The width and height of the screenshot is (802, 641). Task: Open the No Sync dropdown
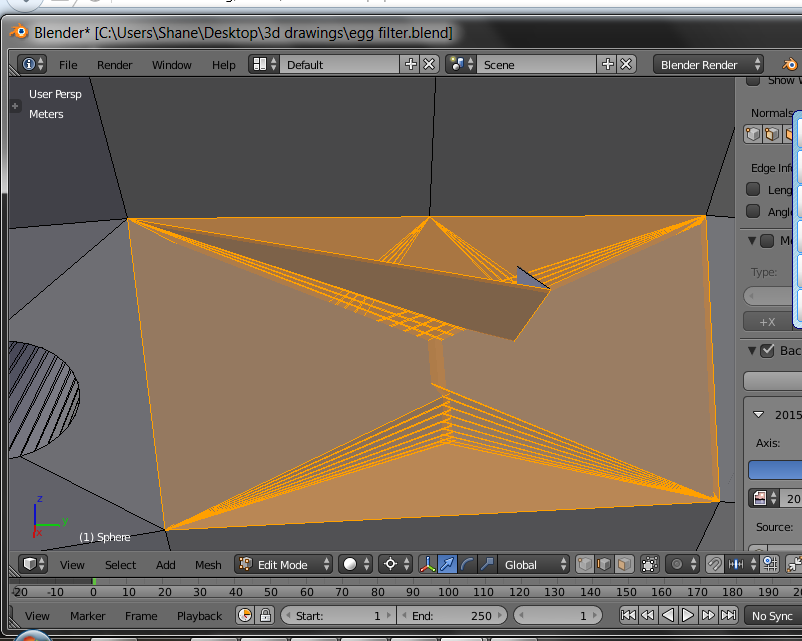point(773,615)
